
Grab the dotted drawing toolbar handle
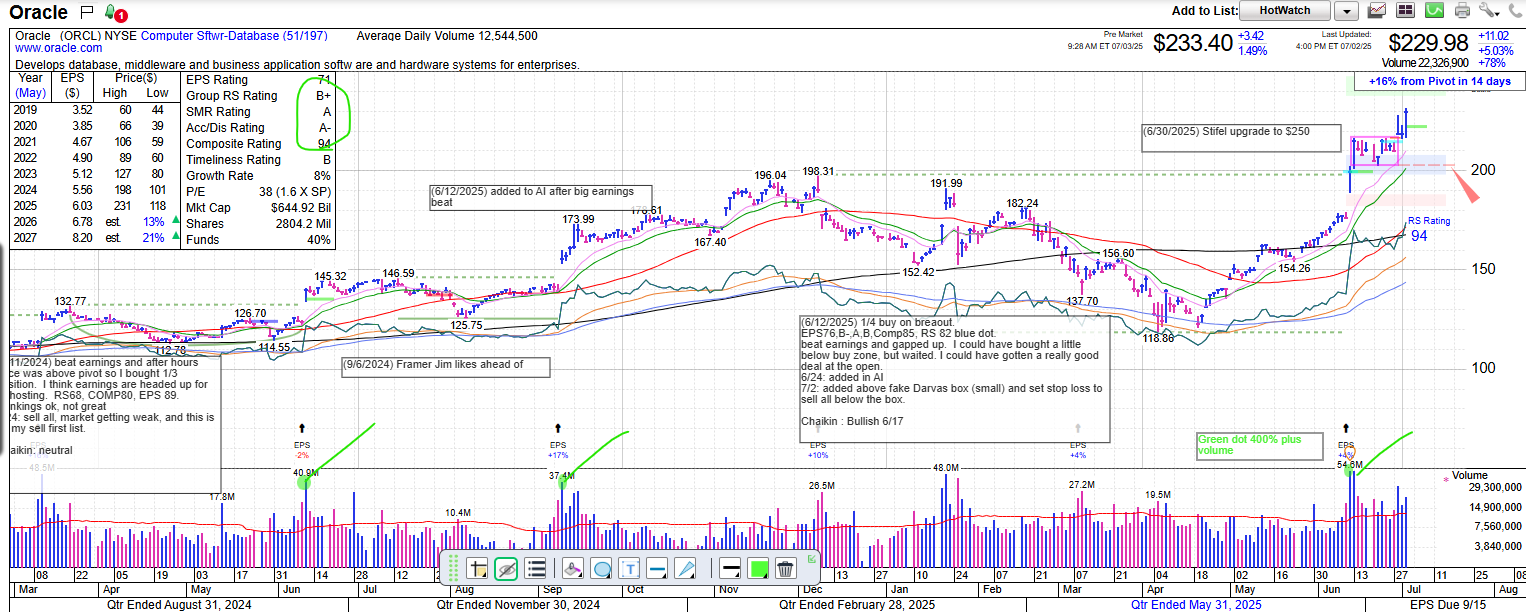[x=452, y=569]
